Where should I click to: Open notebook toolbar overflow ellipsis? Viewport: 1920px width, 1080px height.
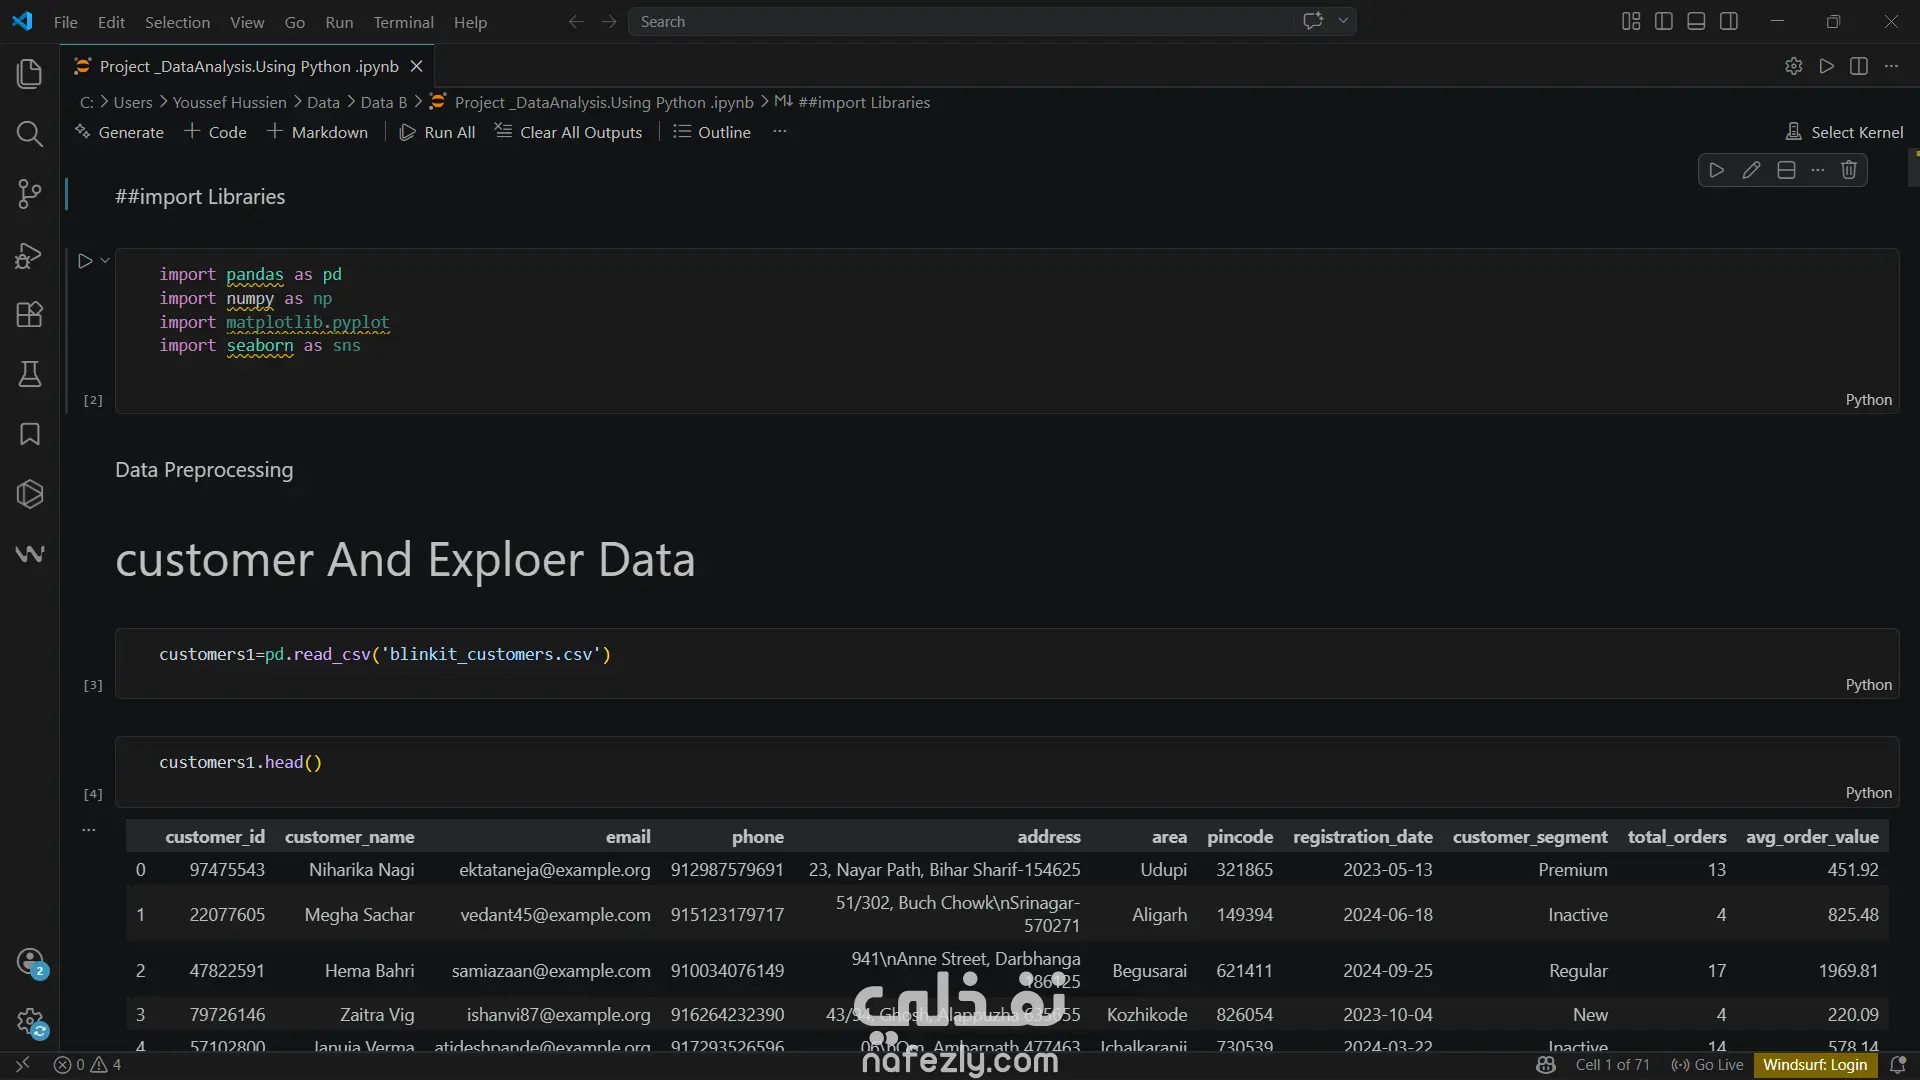(x=780, y=132)
